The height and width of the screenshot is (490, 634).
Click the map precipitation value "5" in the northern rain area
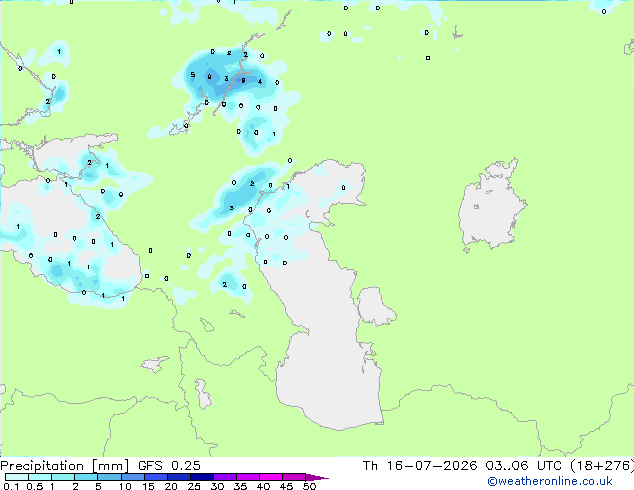[x=193, y=74]
